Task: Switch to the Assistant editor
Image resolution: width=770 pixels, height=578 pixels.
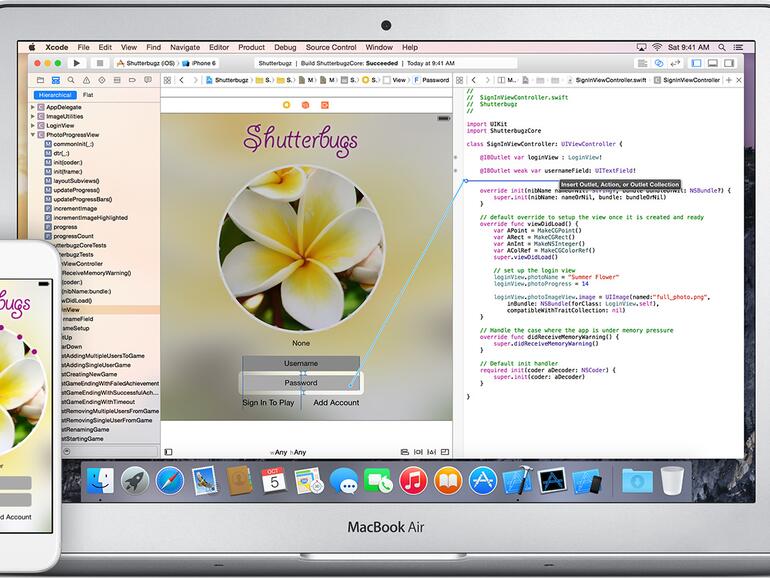Action: [x=660, y=63]
